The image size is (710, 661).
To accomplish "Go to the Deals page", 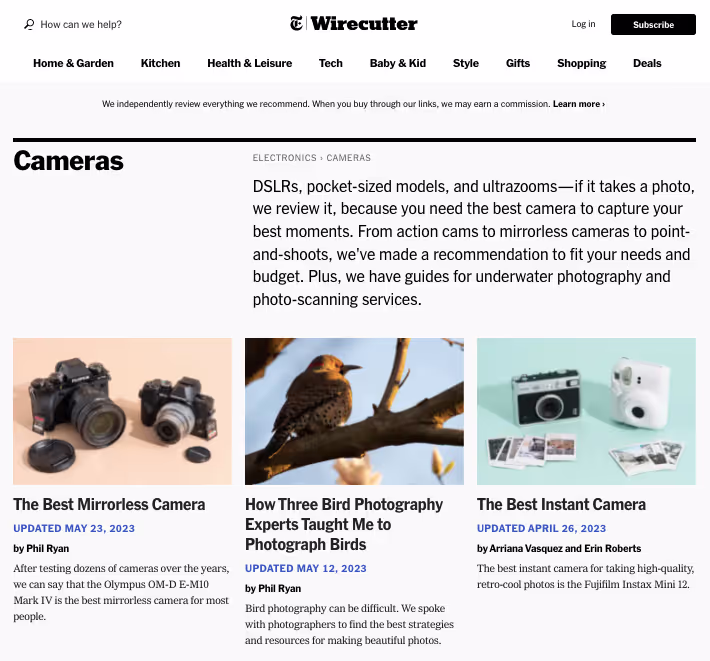I will coord(647,63).
